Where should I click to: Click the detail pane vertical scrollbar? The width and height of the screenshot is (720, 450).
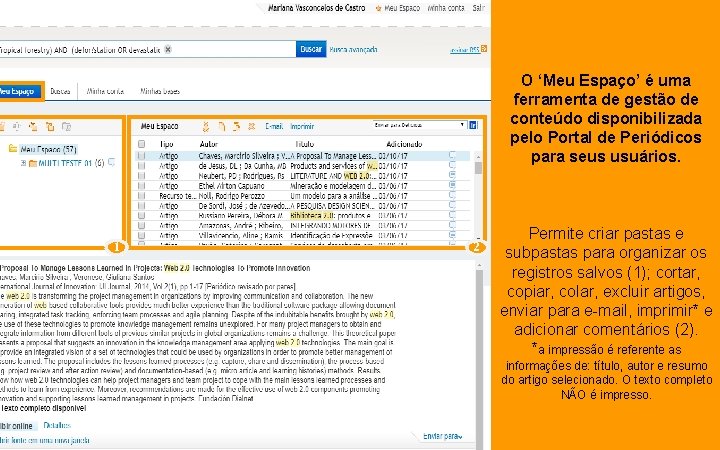point(478,358)
